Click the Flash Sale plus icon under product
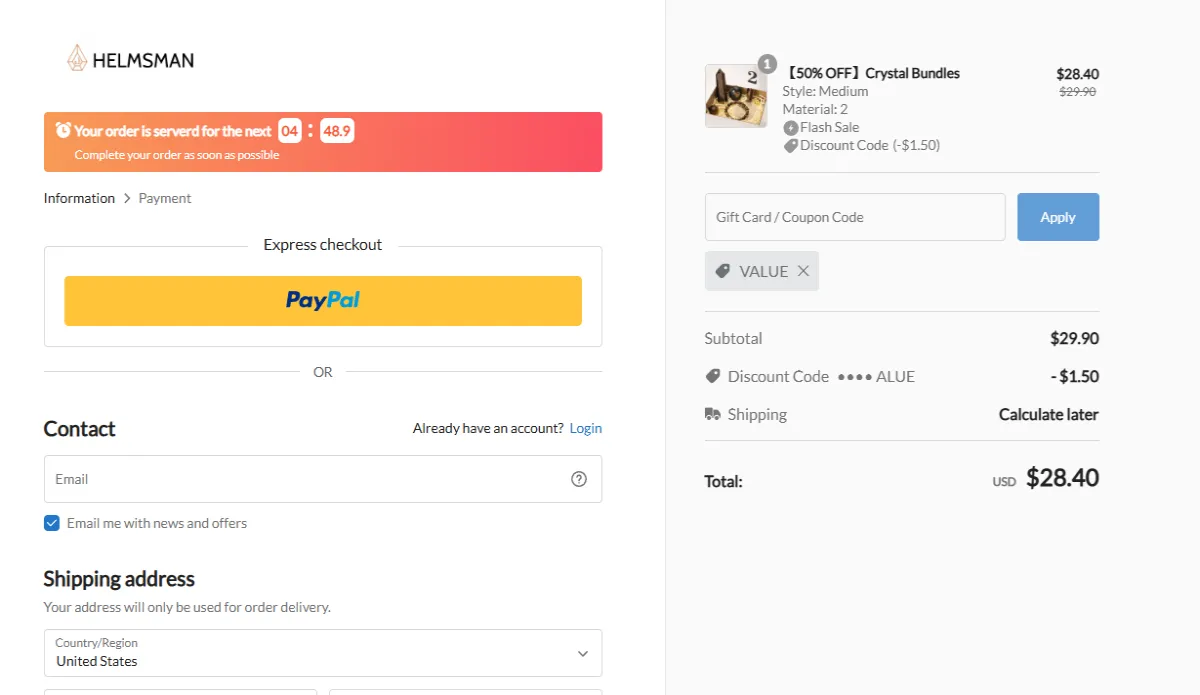Screen dimensions: 1200x695 790,127
